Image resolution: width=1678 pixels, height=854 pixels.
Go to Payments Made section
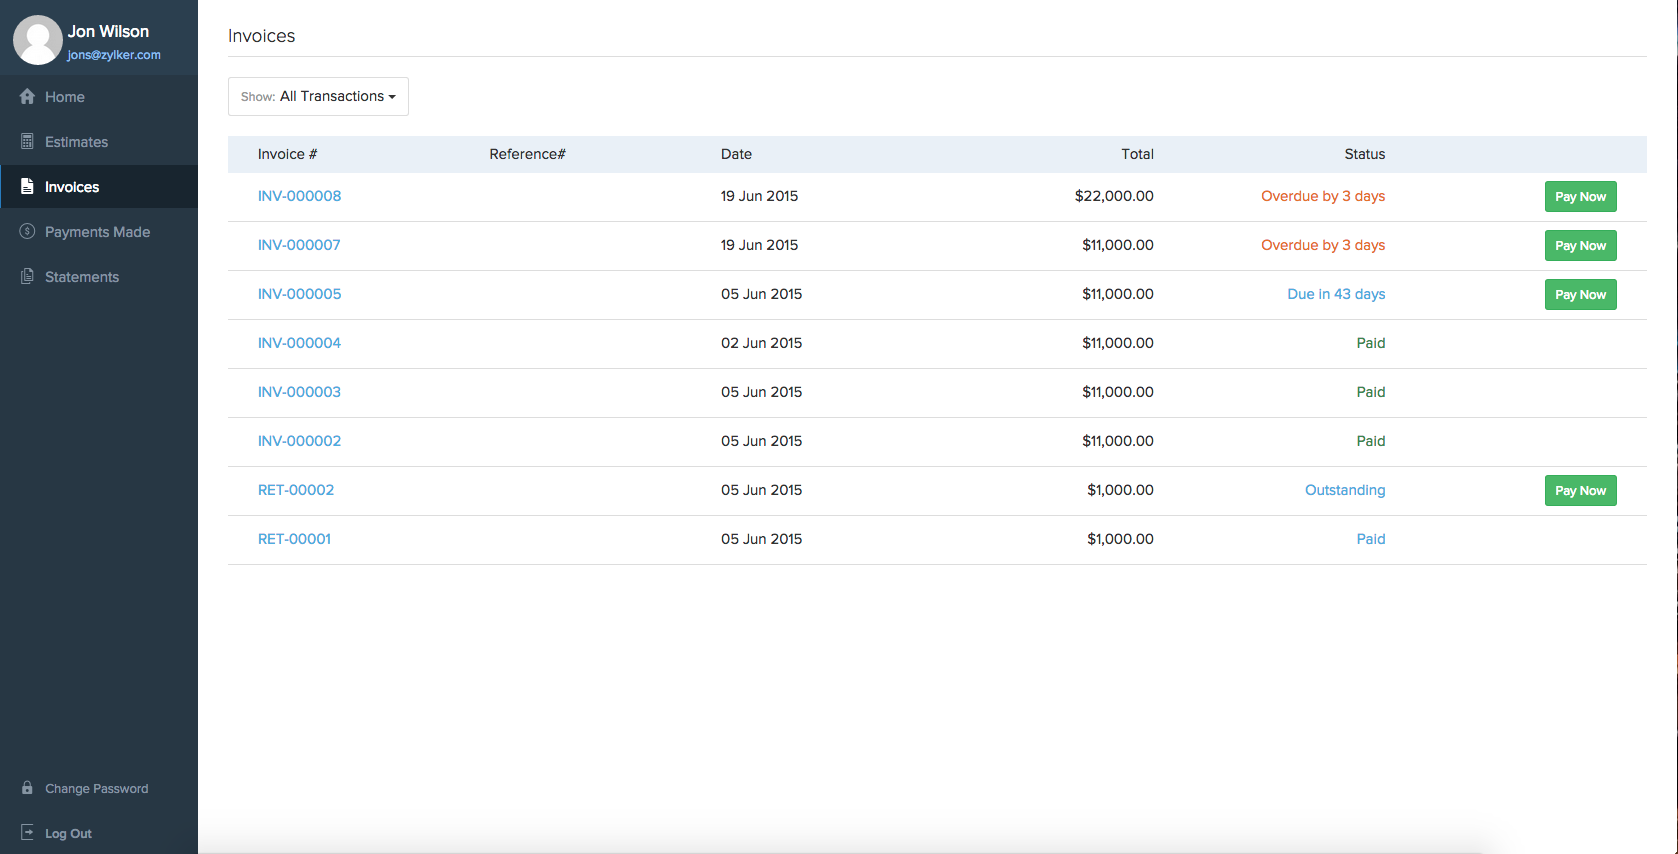click(x=97, y=232)
